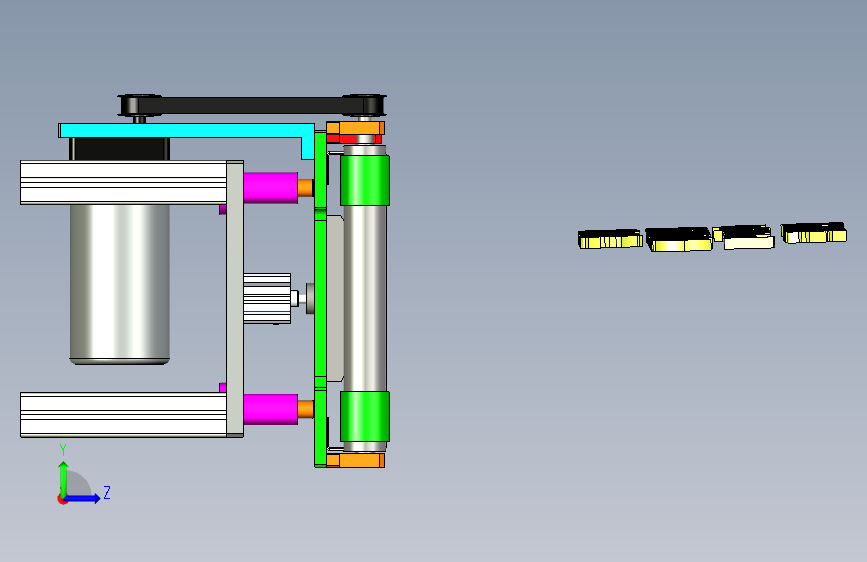The image size is (867, 562).
Task: Click the red X axis dot on triad
Action: click(62, 500)
